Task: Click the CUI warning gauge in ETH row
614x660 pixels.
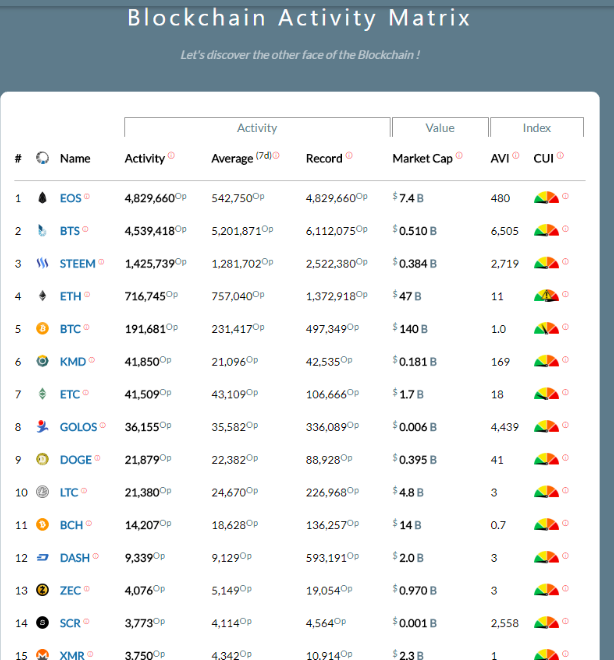Action: (546, 295)
